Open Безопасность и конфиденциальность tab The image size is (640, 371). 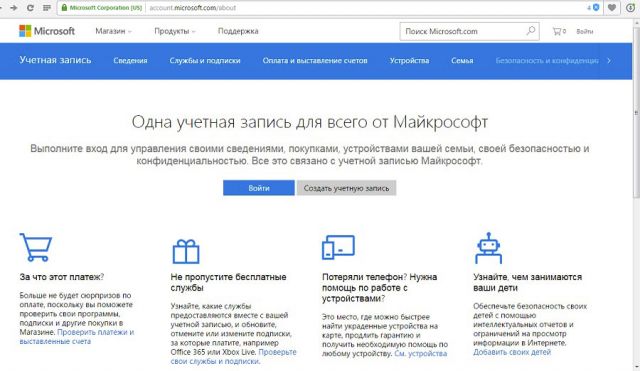click(547, 60)
